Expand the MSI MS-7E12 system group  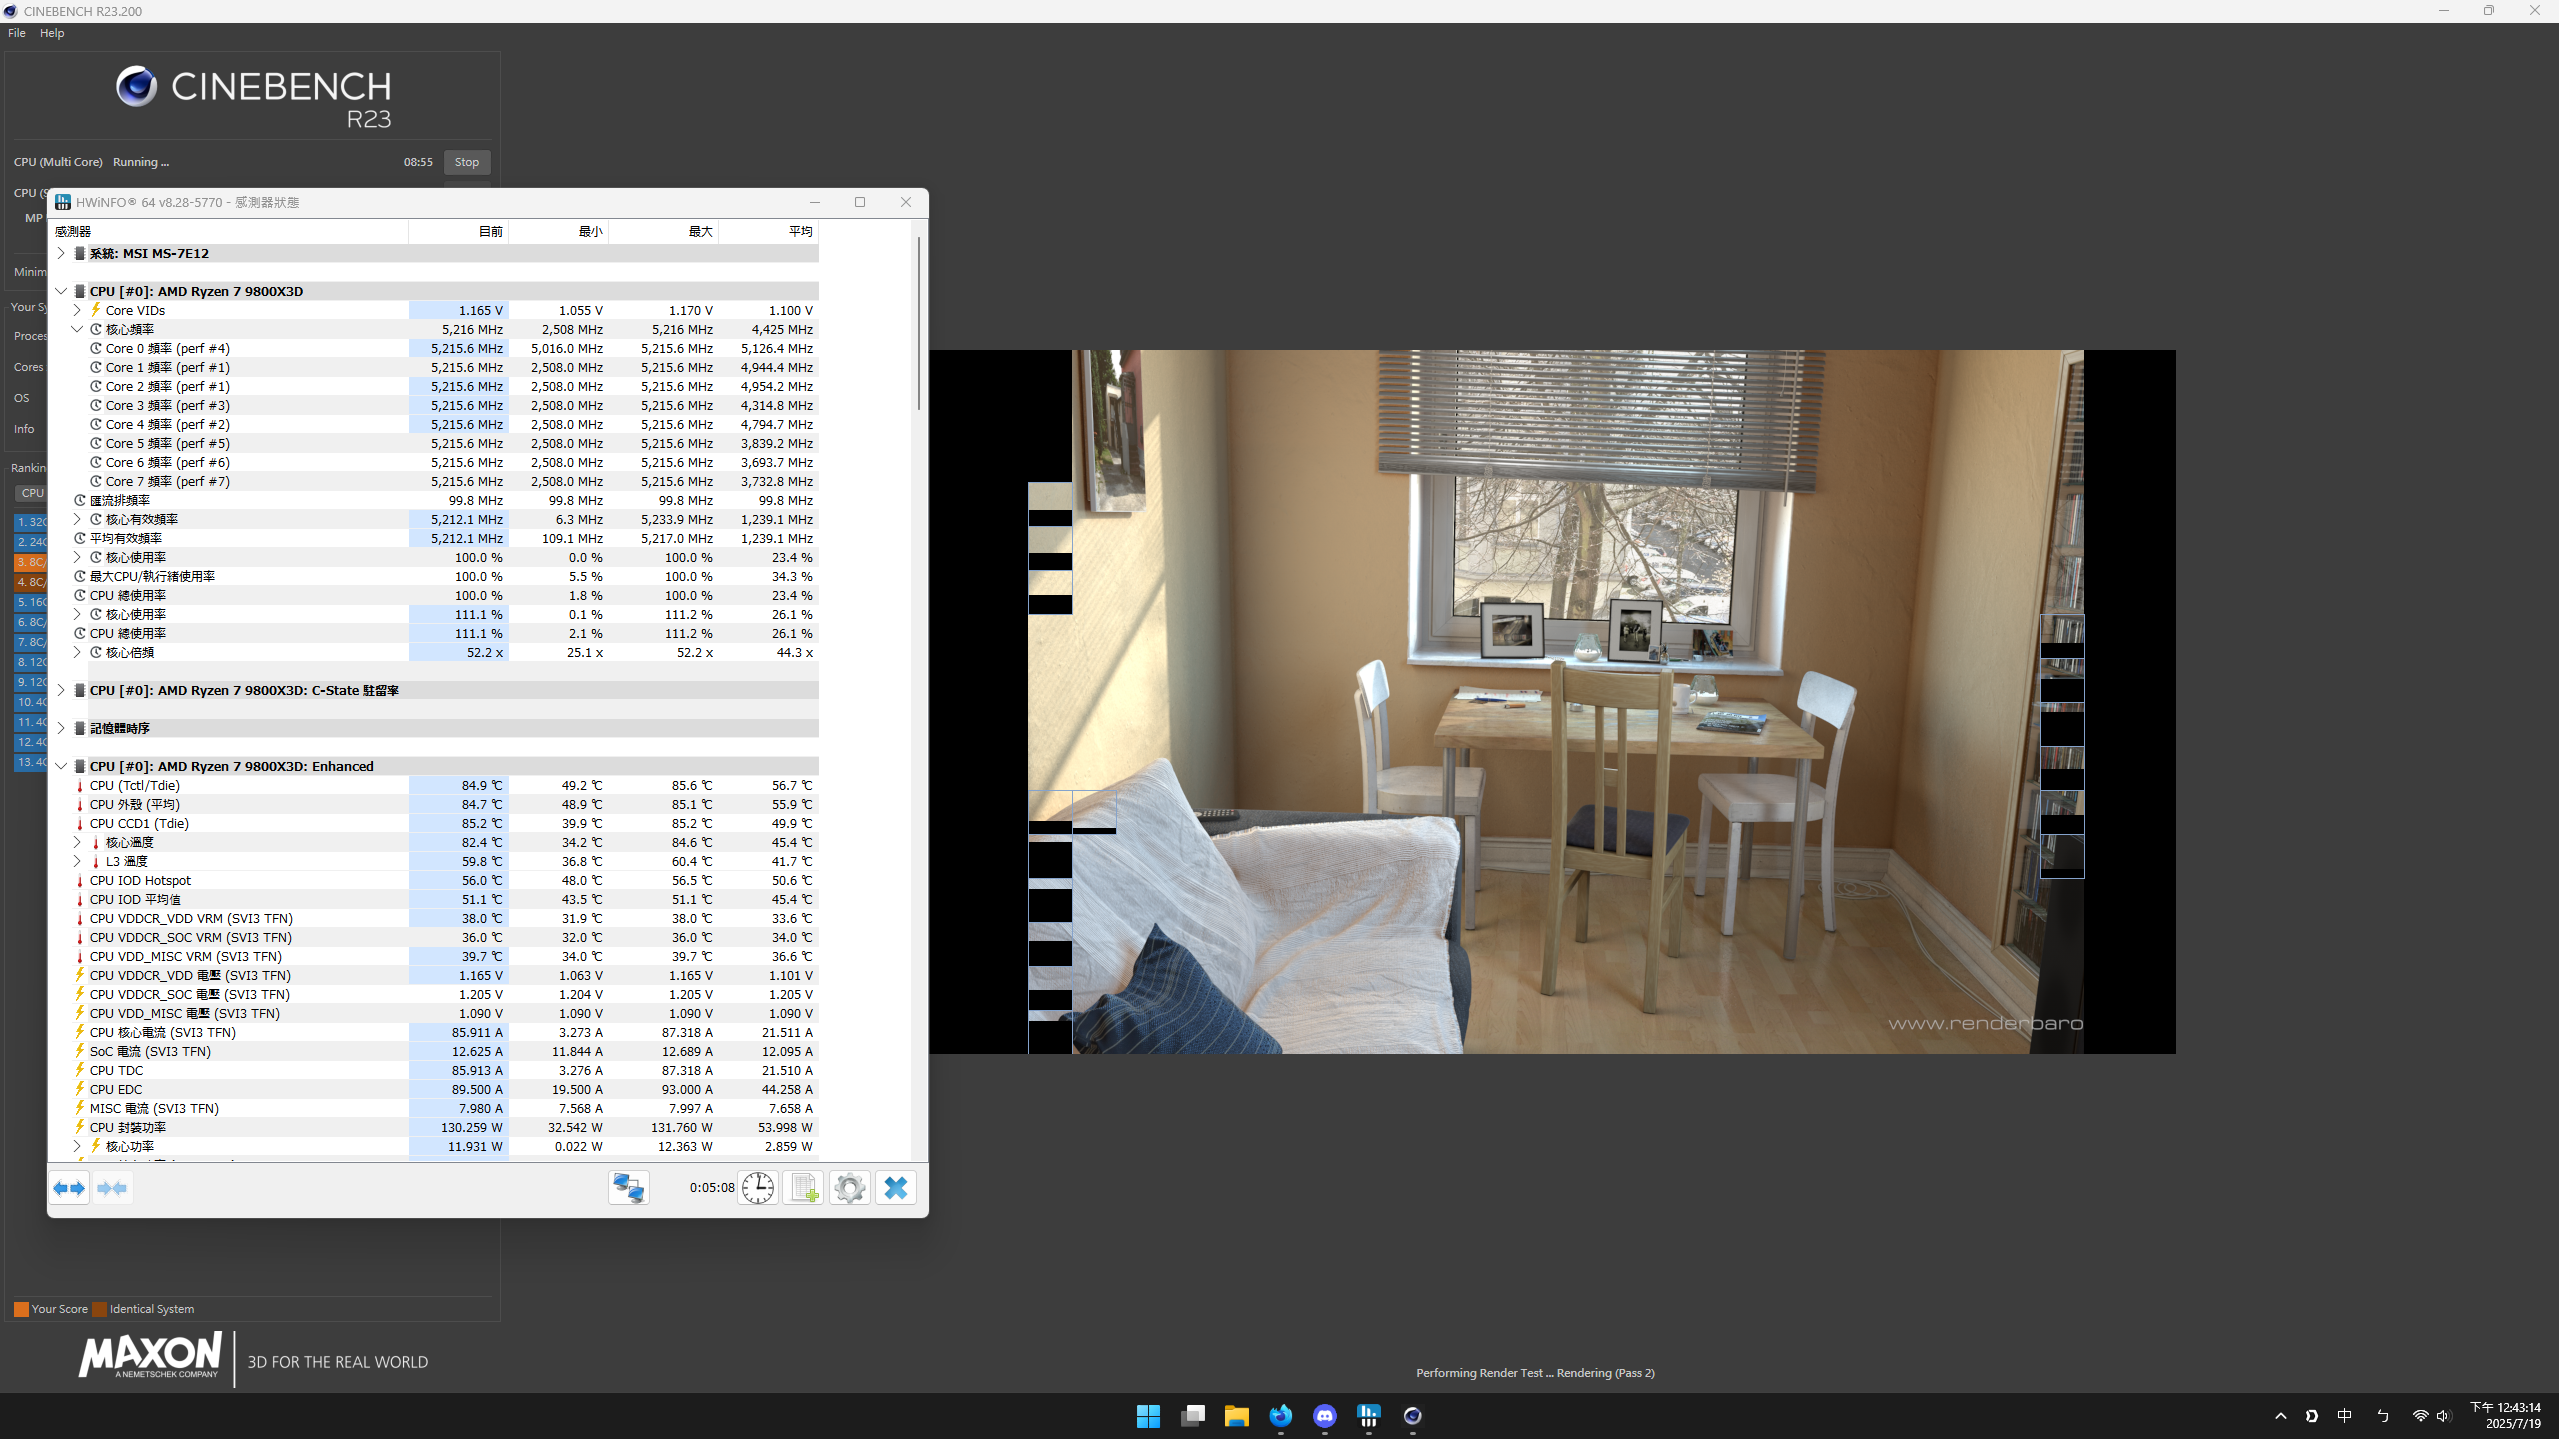pos(61,253)
